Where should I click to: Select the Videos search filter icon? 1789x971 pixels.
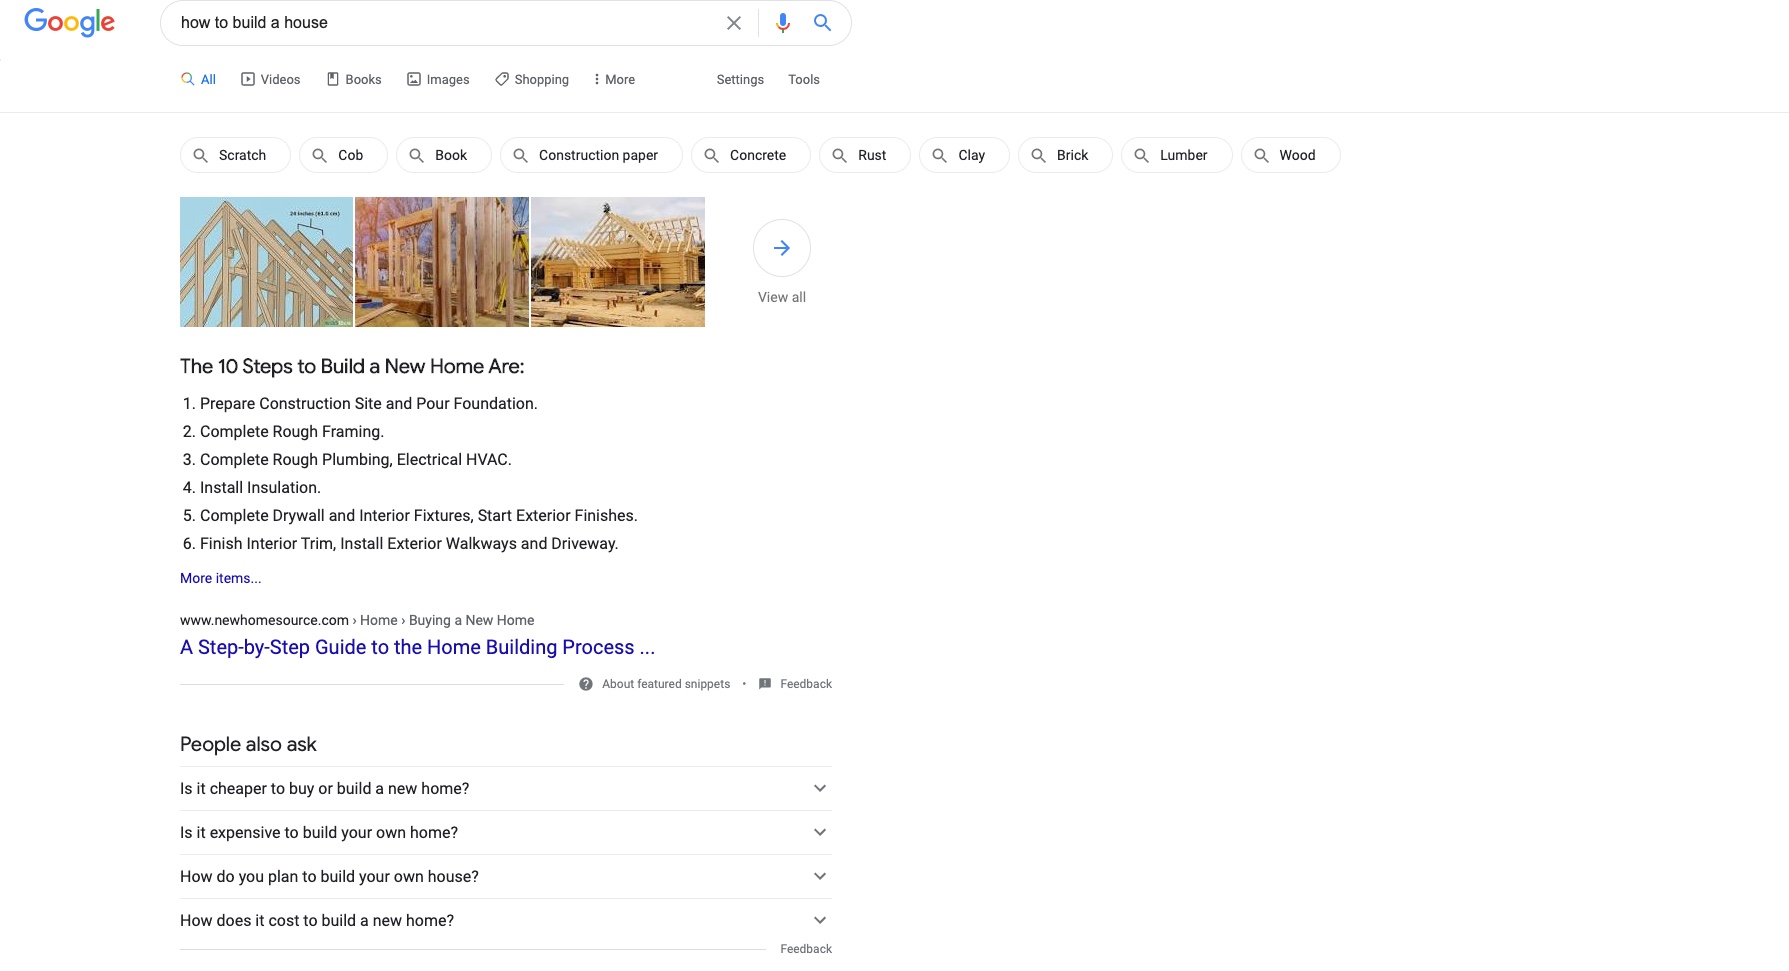[x=246, y=78]
